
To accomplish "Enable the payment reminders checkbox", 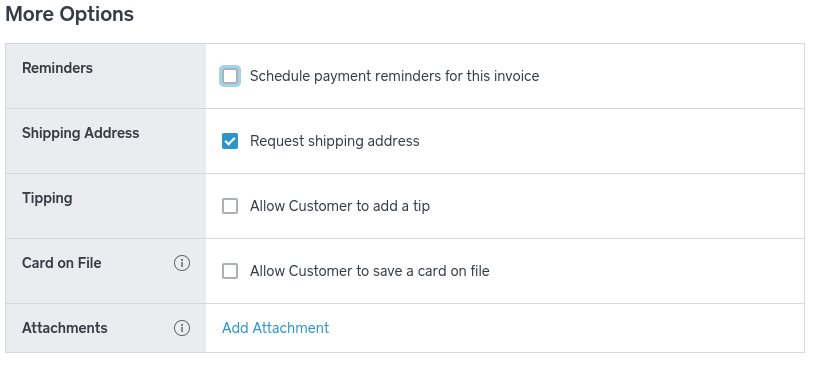I will (230, 76).
